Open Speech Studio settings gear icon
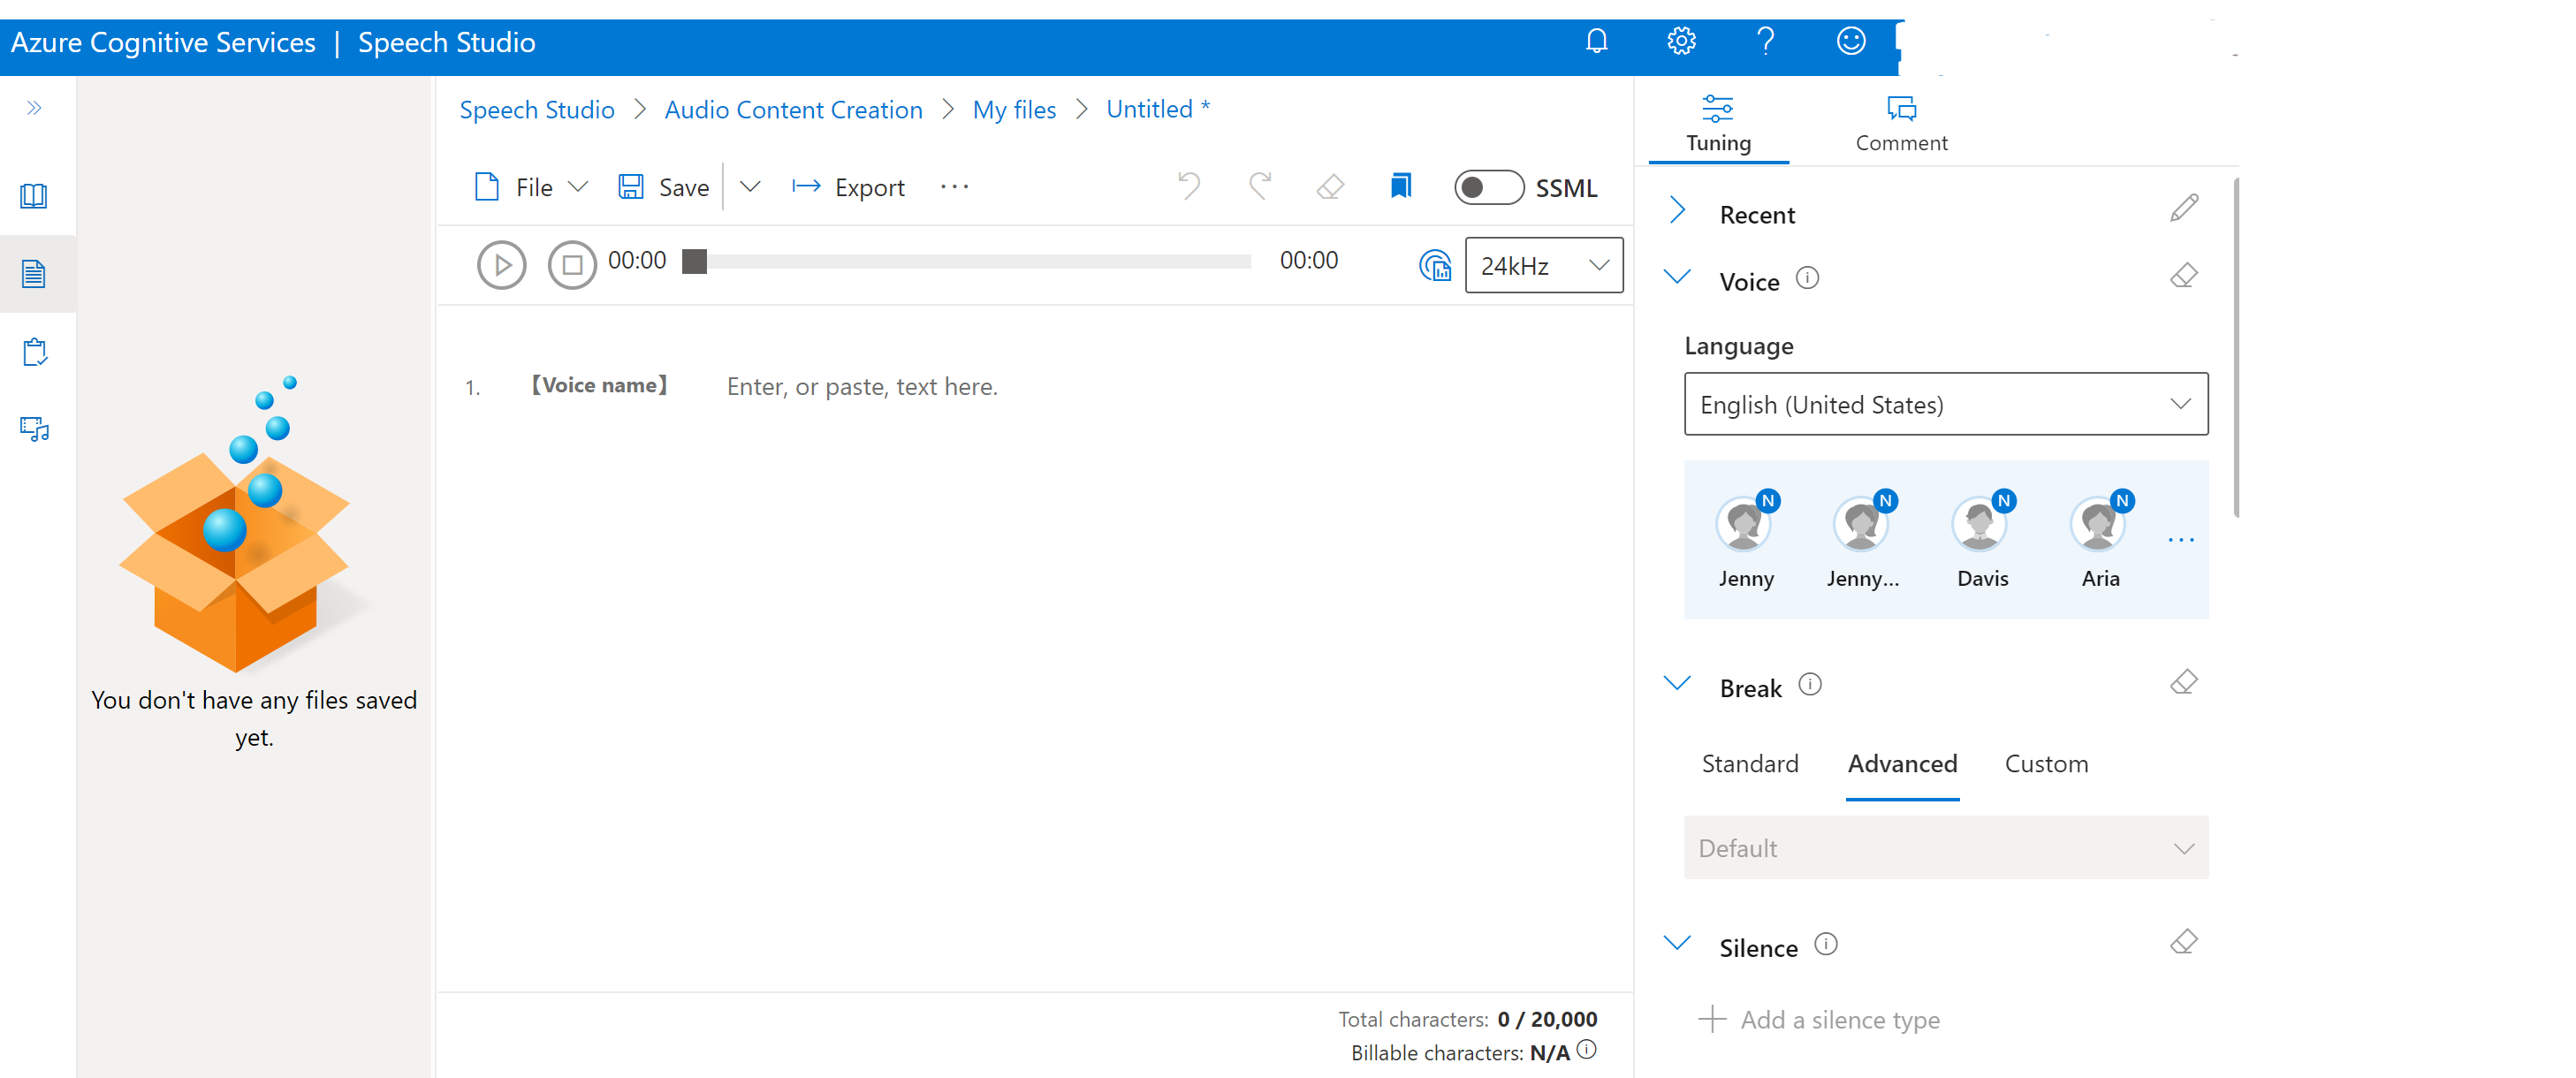The image size is (2576, 1078). (1681, 41)
